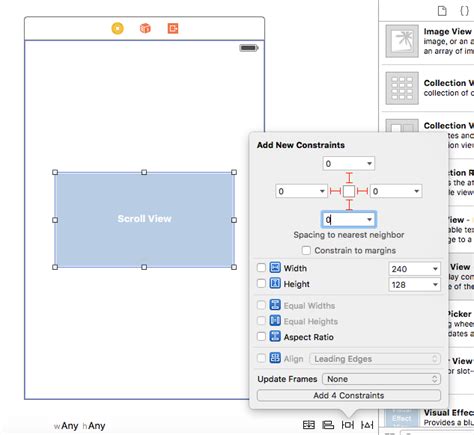Screen dimensions: 474x435
Task: Click the Add 4 Constraints button
Action: click(x=349, y=395)
